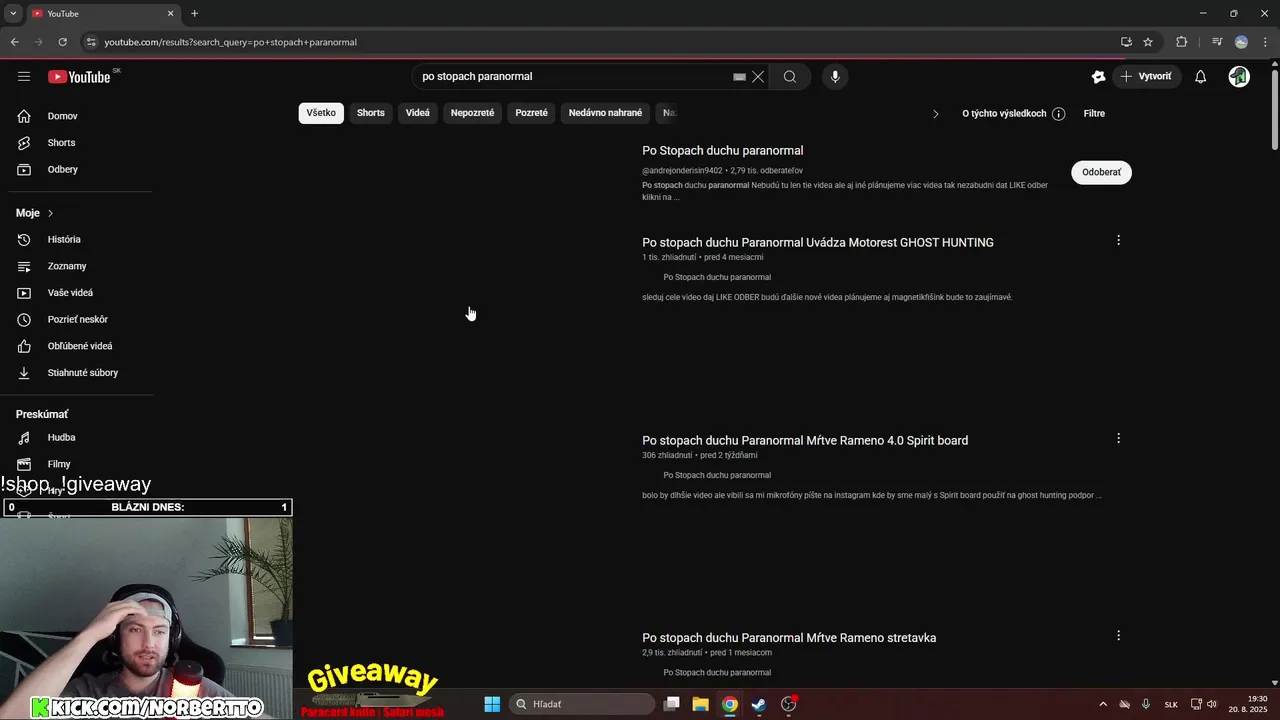Open OBS Studio from the taskbar

tap(789, 704)
